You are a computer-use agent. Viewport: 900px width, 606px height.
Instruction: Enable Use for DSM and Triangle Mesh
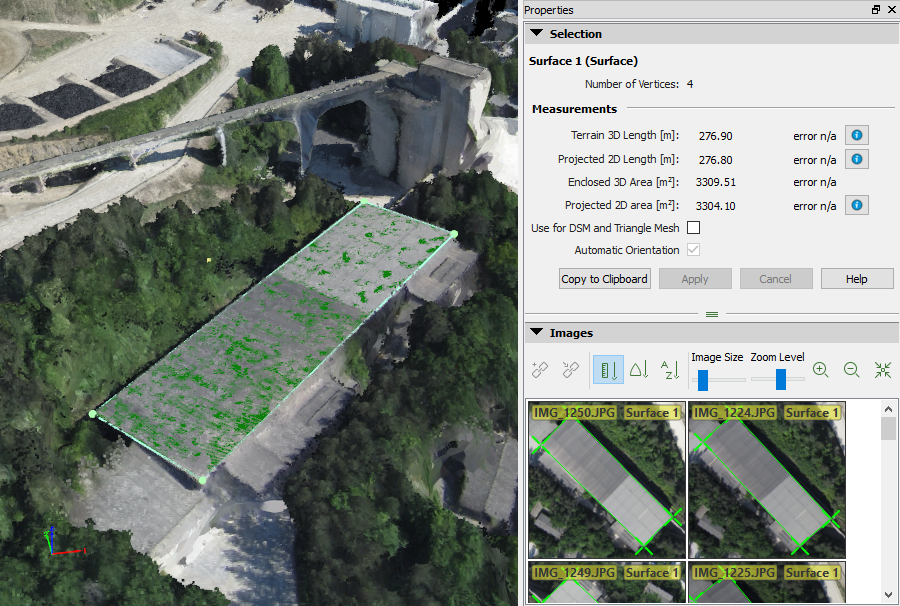tap(694, 229)
